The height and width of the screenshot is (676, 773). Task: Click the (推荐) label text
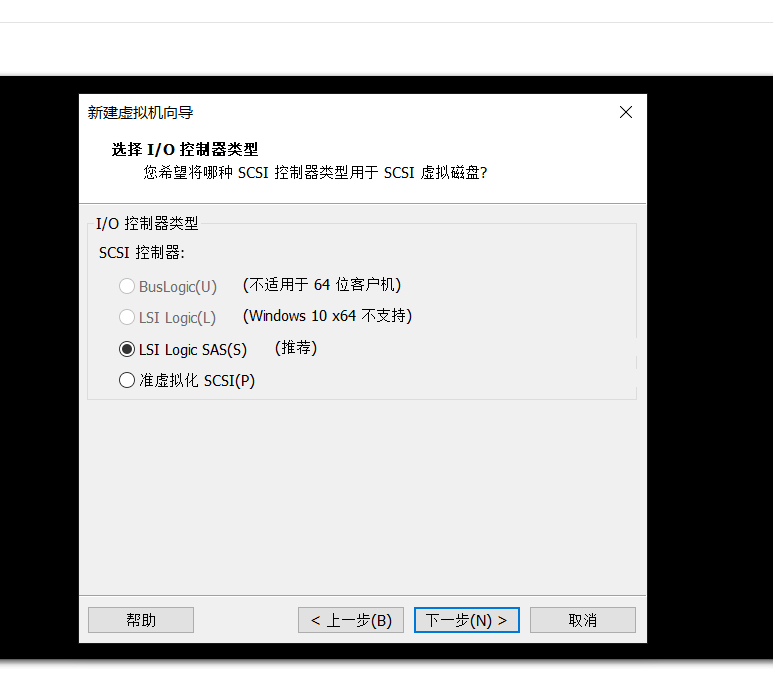click(x=296, y=348)
